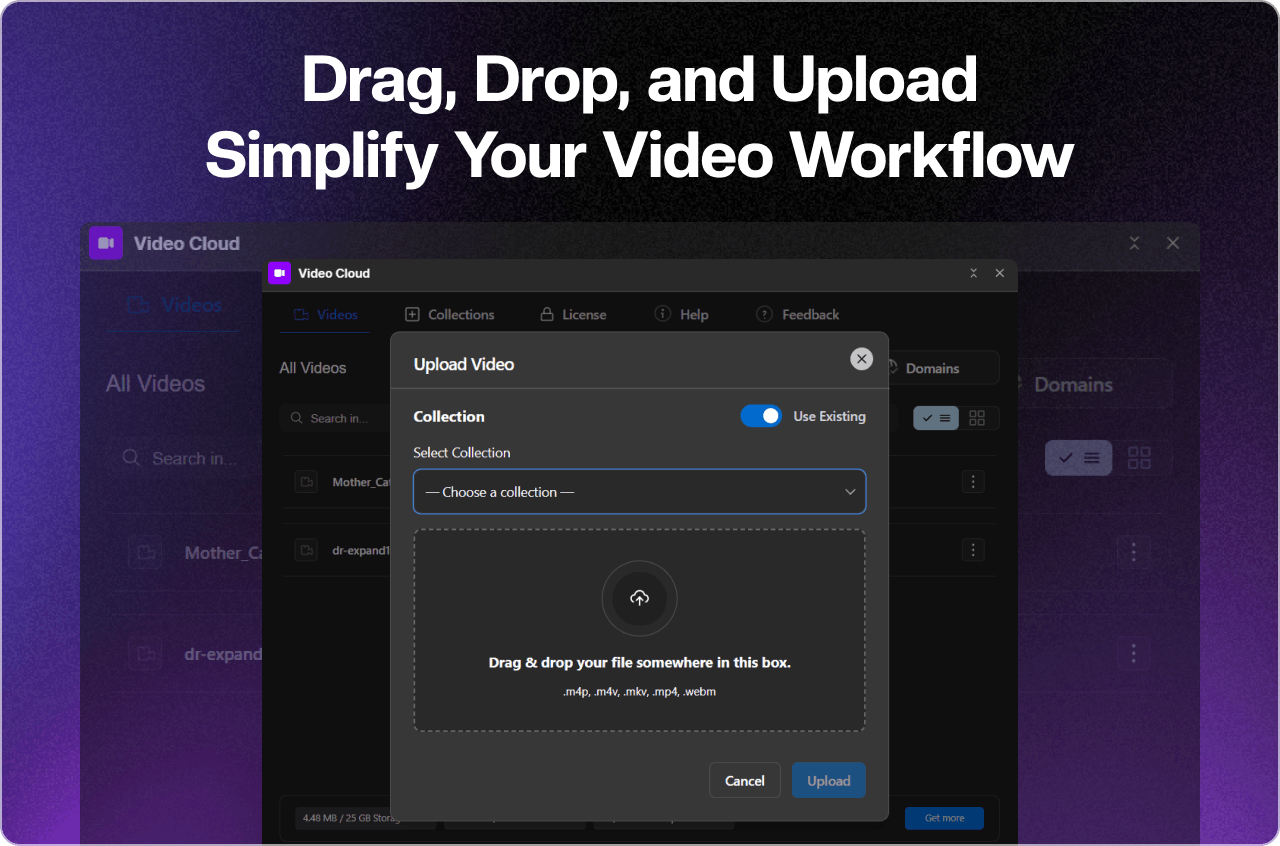Screen dimensions: 1280x846
Task: Click the Get more storage button
Action: [x=943, y=817]
